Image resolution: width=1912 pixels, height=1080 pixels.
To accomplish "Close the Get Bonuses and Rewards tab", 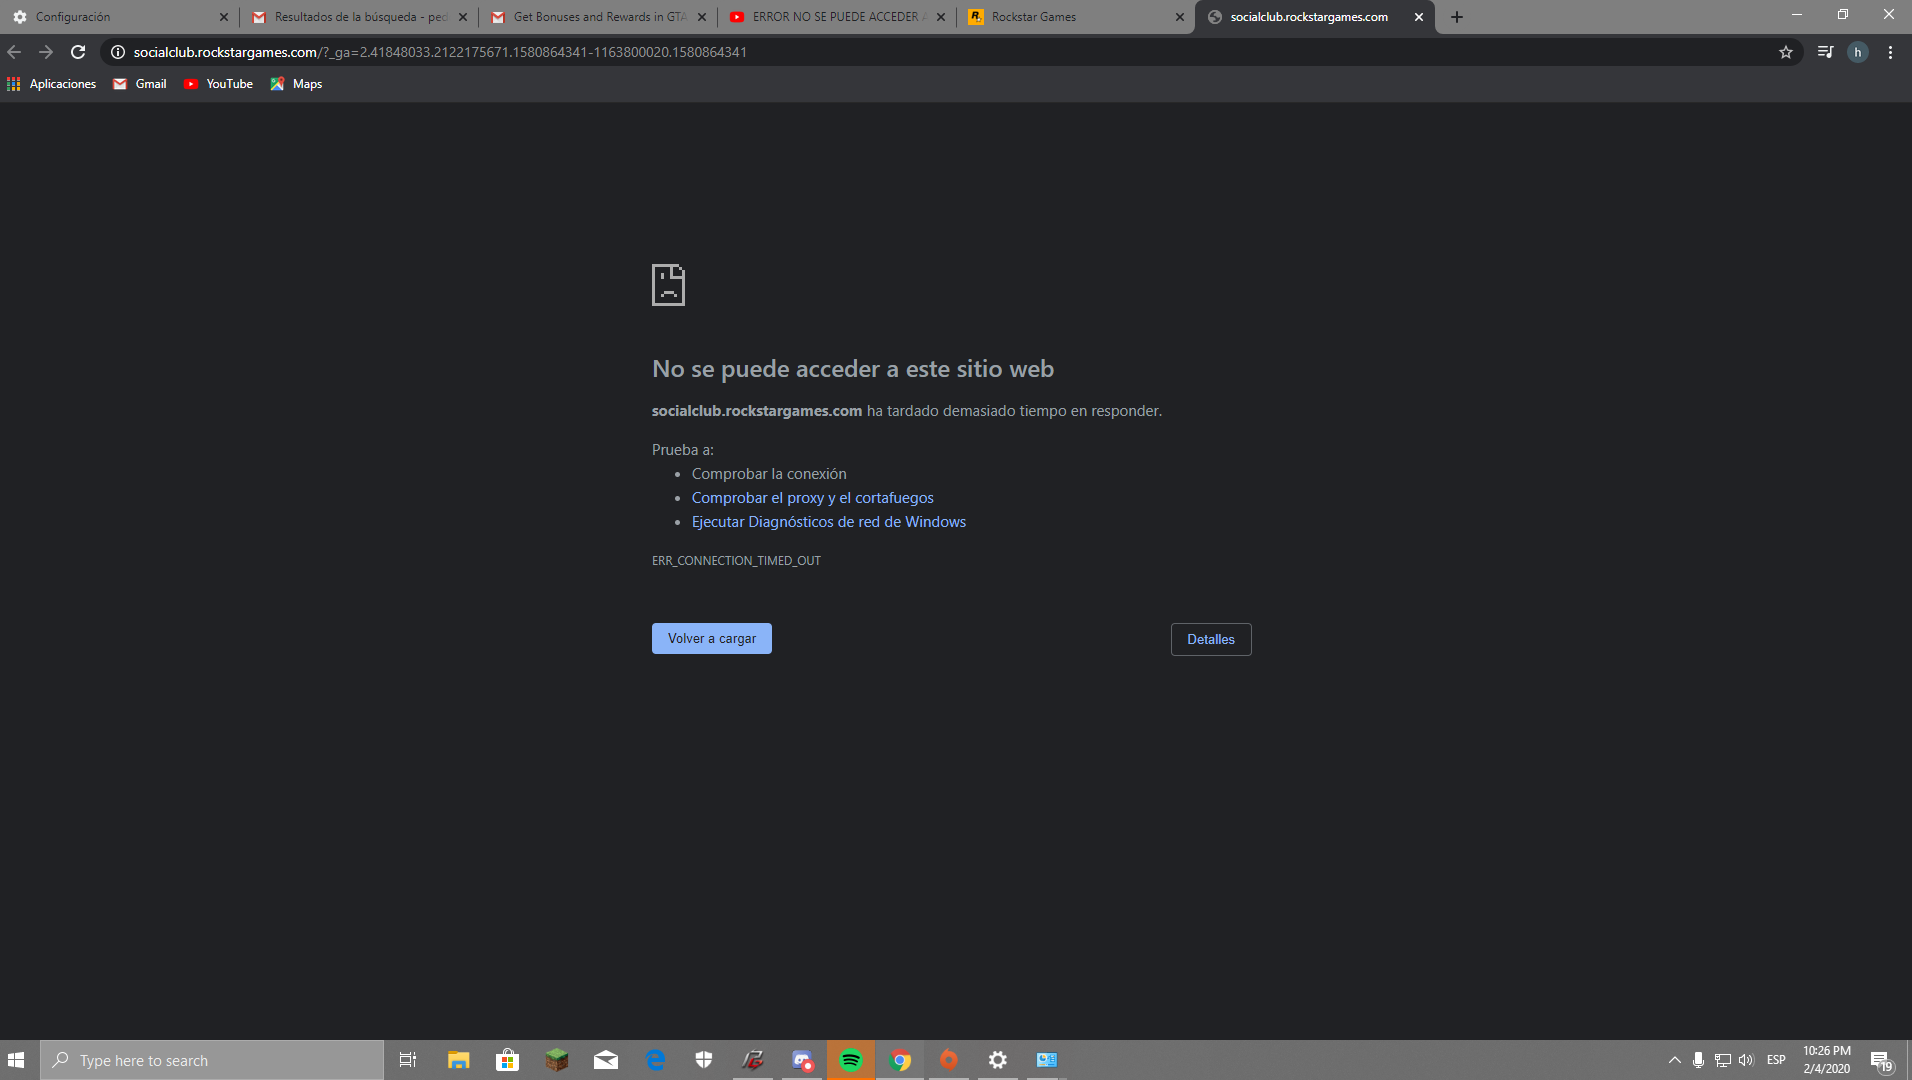I will coord(701,17).
